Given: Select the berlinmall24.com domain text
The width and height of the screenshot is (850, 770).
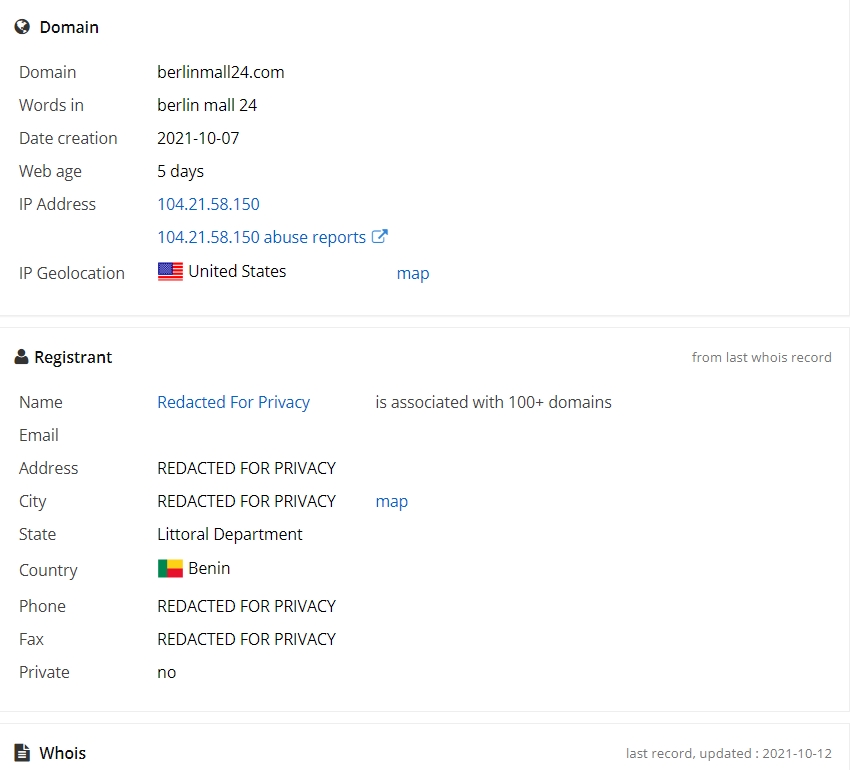Looking at the screenshot, I should [x=221, y=72].
